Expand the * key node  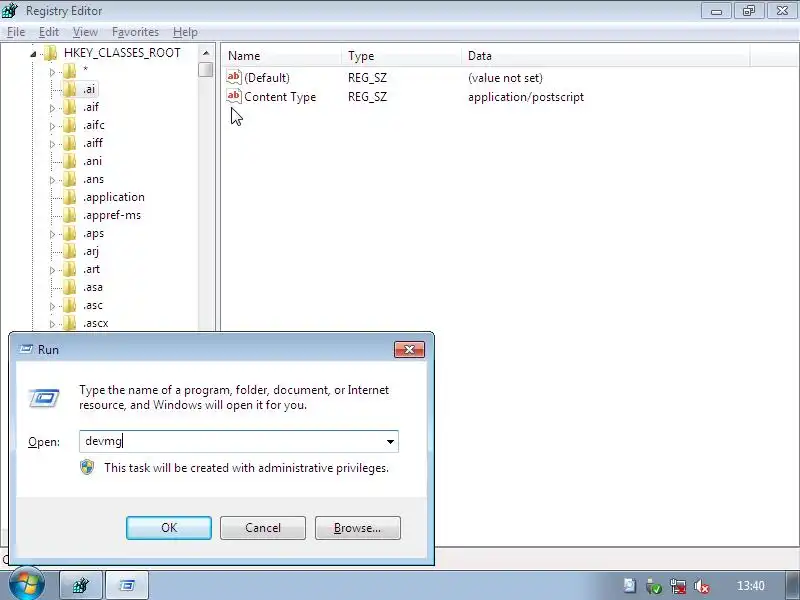click(52, 72)
